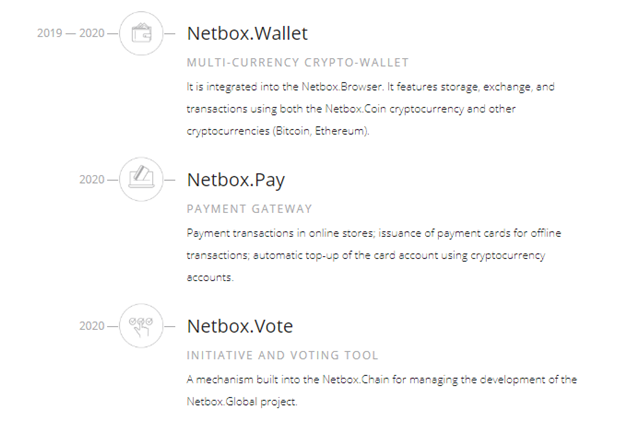Screen dimensions: 628x423
Task: Click the wallet icon beside Netbox.Wallet
Action: pyautogui.click(x=141, y=33)
